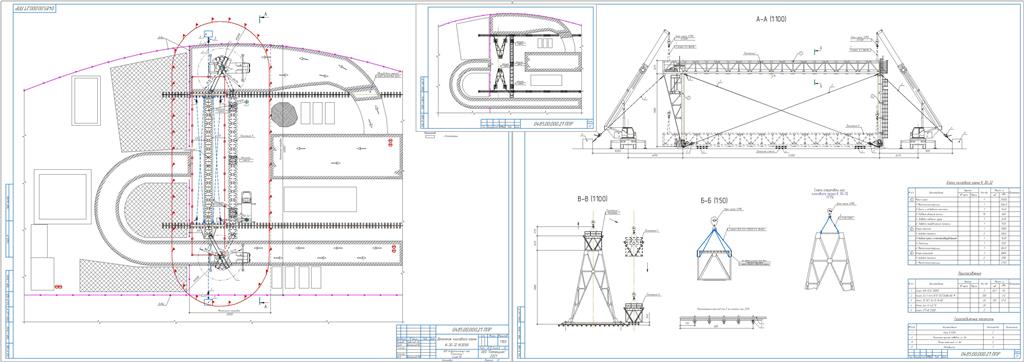Click the dark hatched circle on the site plan
1024x362 pixels.
pyautogui.click(x=285, y=114)
